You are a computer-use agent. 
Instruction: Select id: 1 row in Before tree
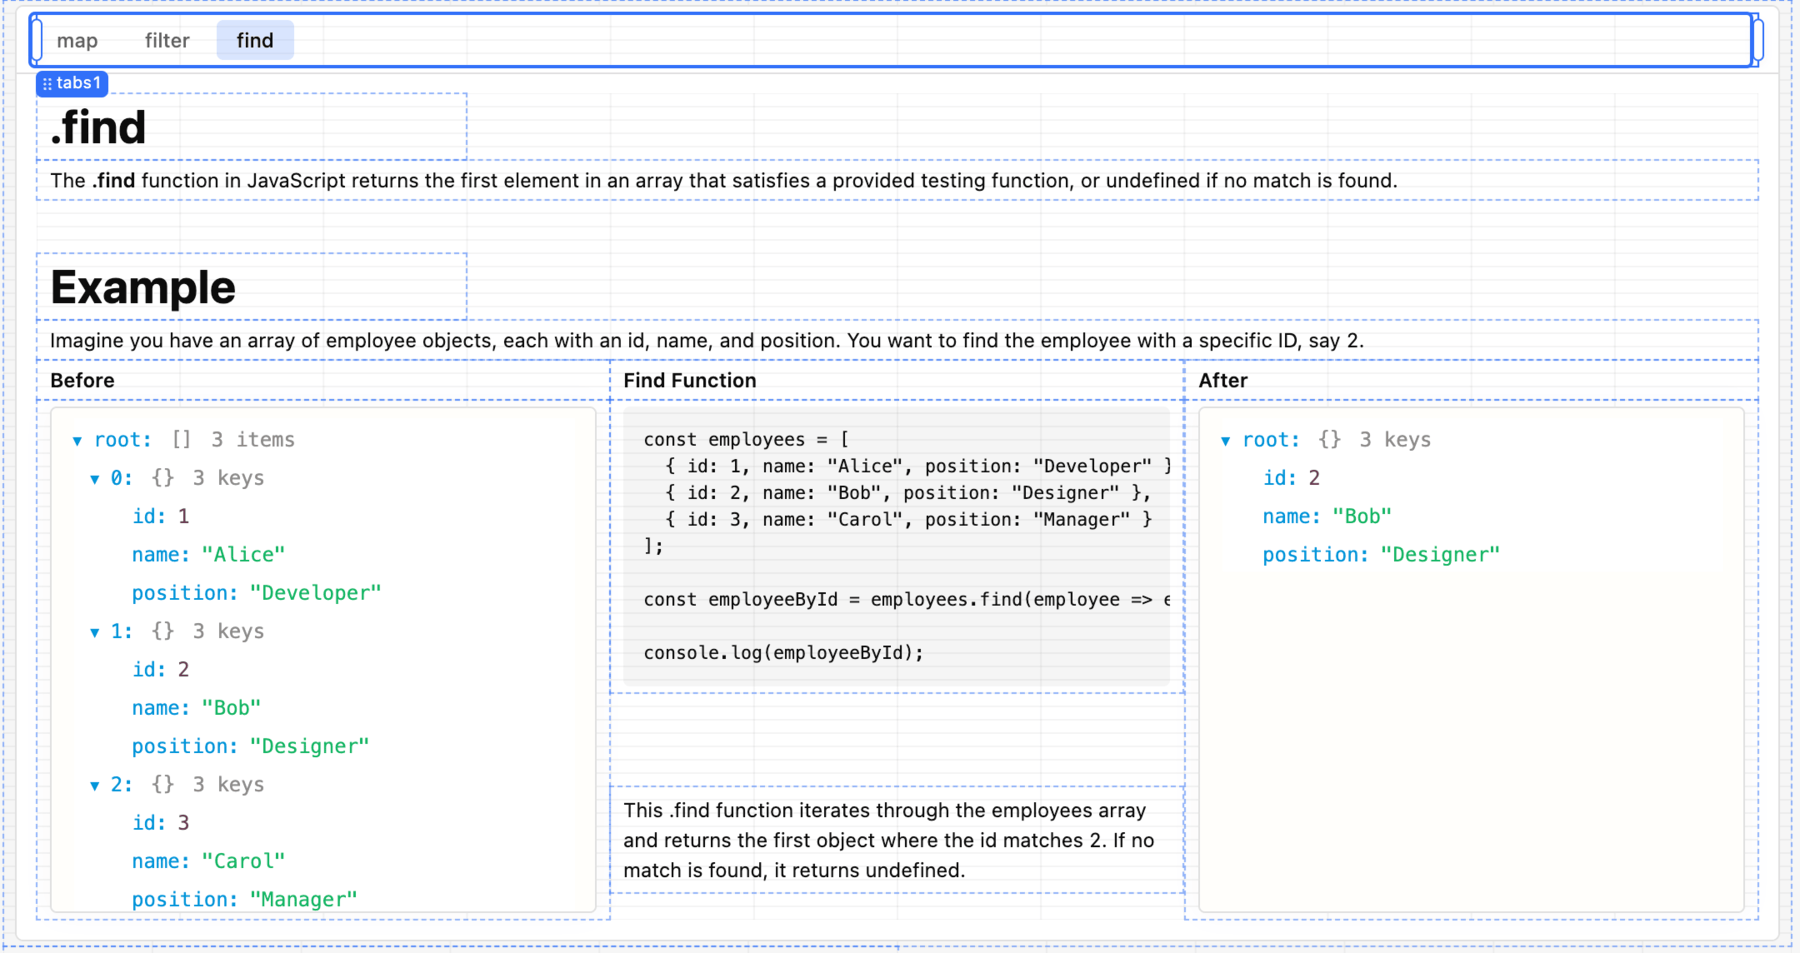(160, 517)
